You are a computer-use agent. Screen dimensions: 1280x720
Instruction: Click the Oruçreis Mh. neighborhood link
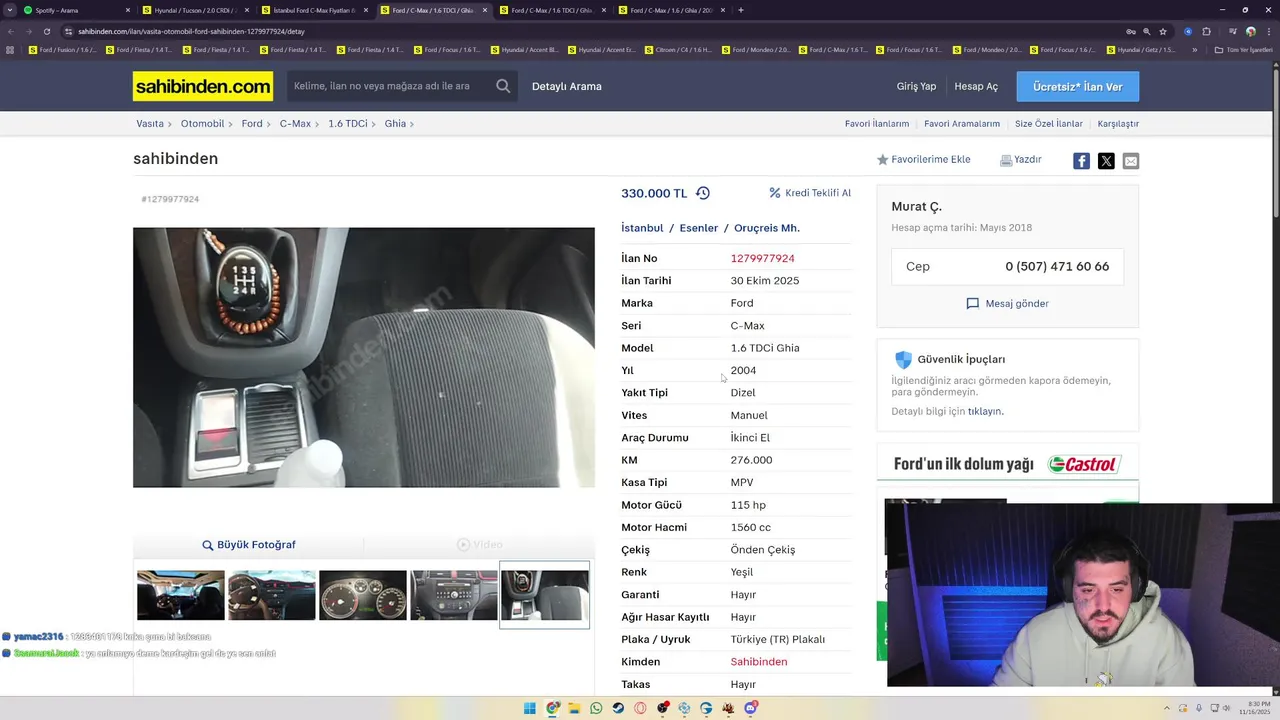[767, 228]
